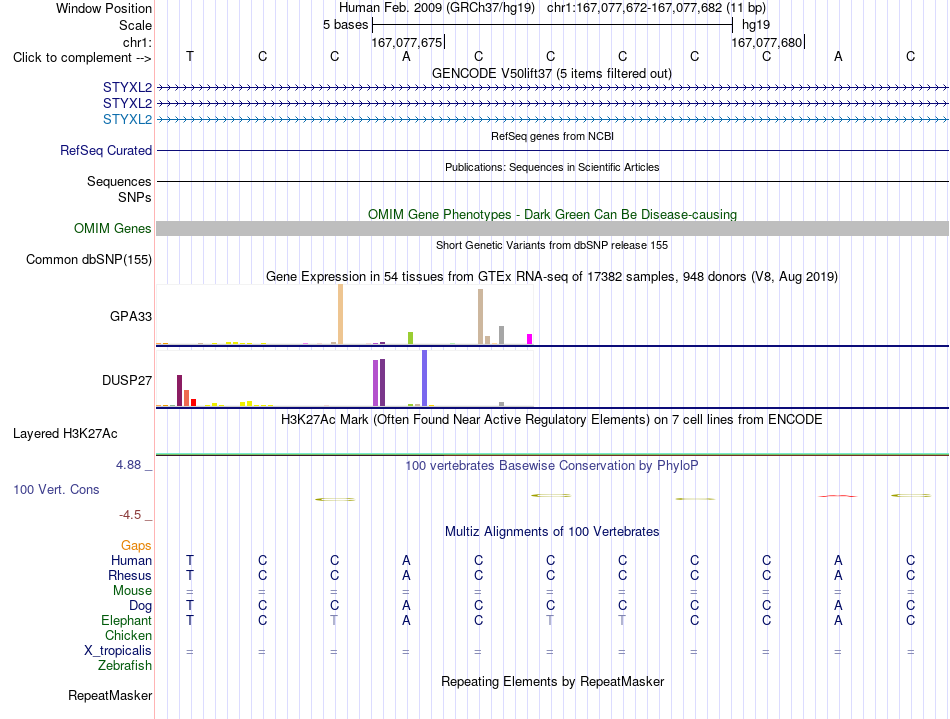
Task: Click the T base in the complement row
Action: tap(190, 56)
